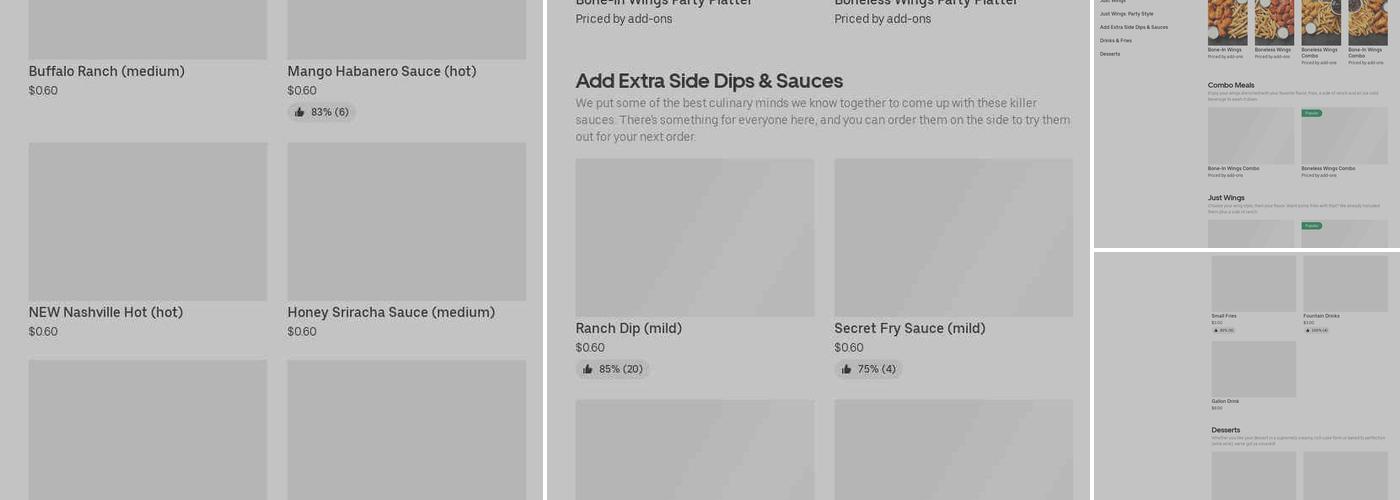The image size is (1400, 500).
Task: Open the Buffalo Ranch (medium) item
Action: [x=106, y=71]
